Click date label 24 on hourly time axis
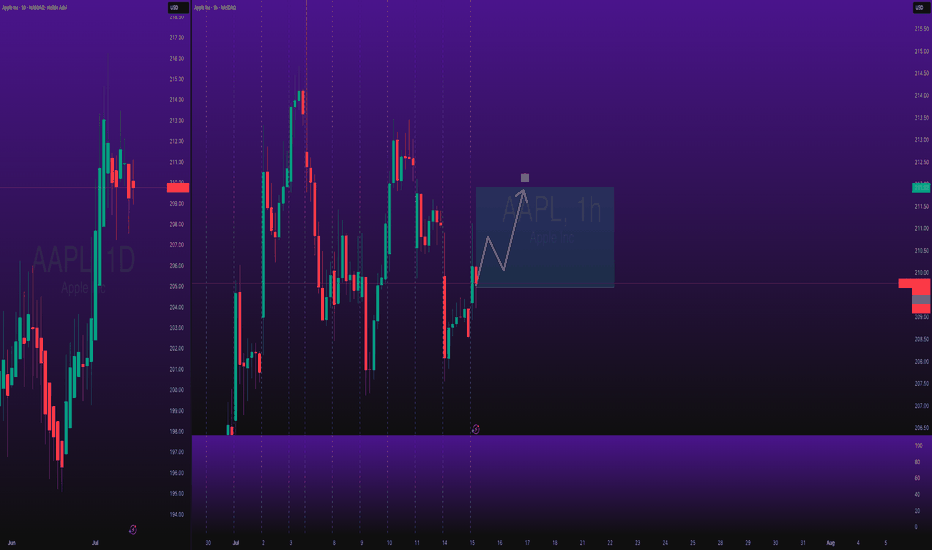 tap(665, 543)
